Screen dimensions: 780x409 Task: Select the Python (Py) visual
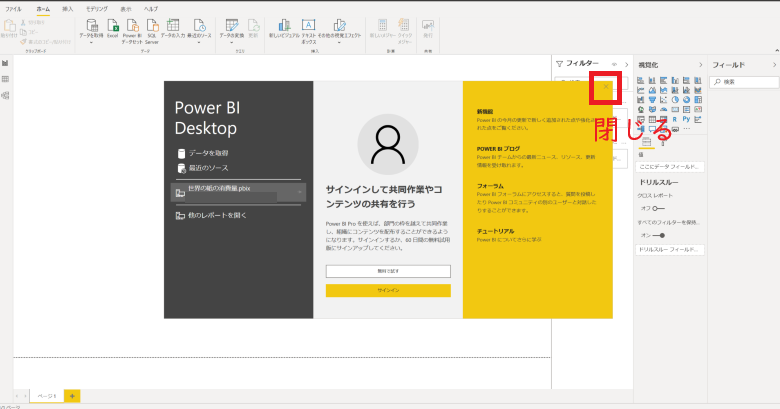click(686, 119)
